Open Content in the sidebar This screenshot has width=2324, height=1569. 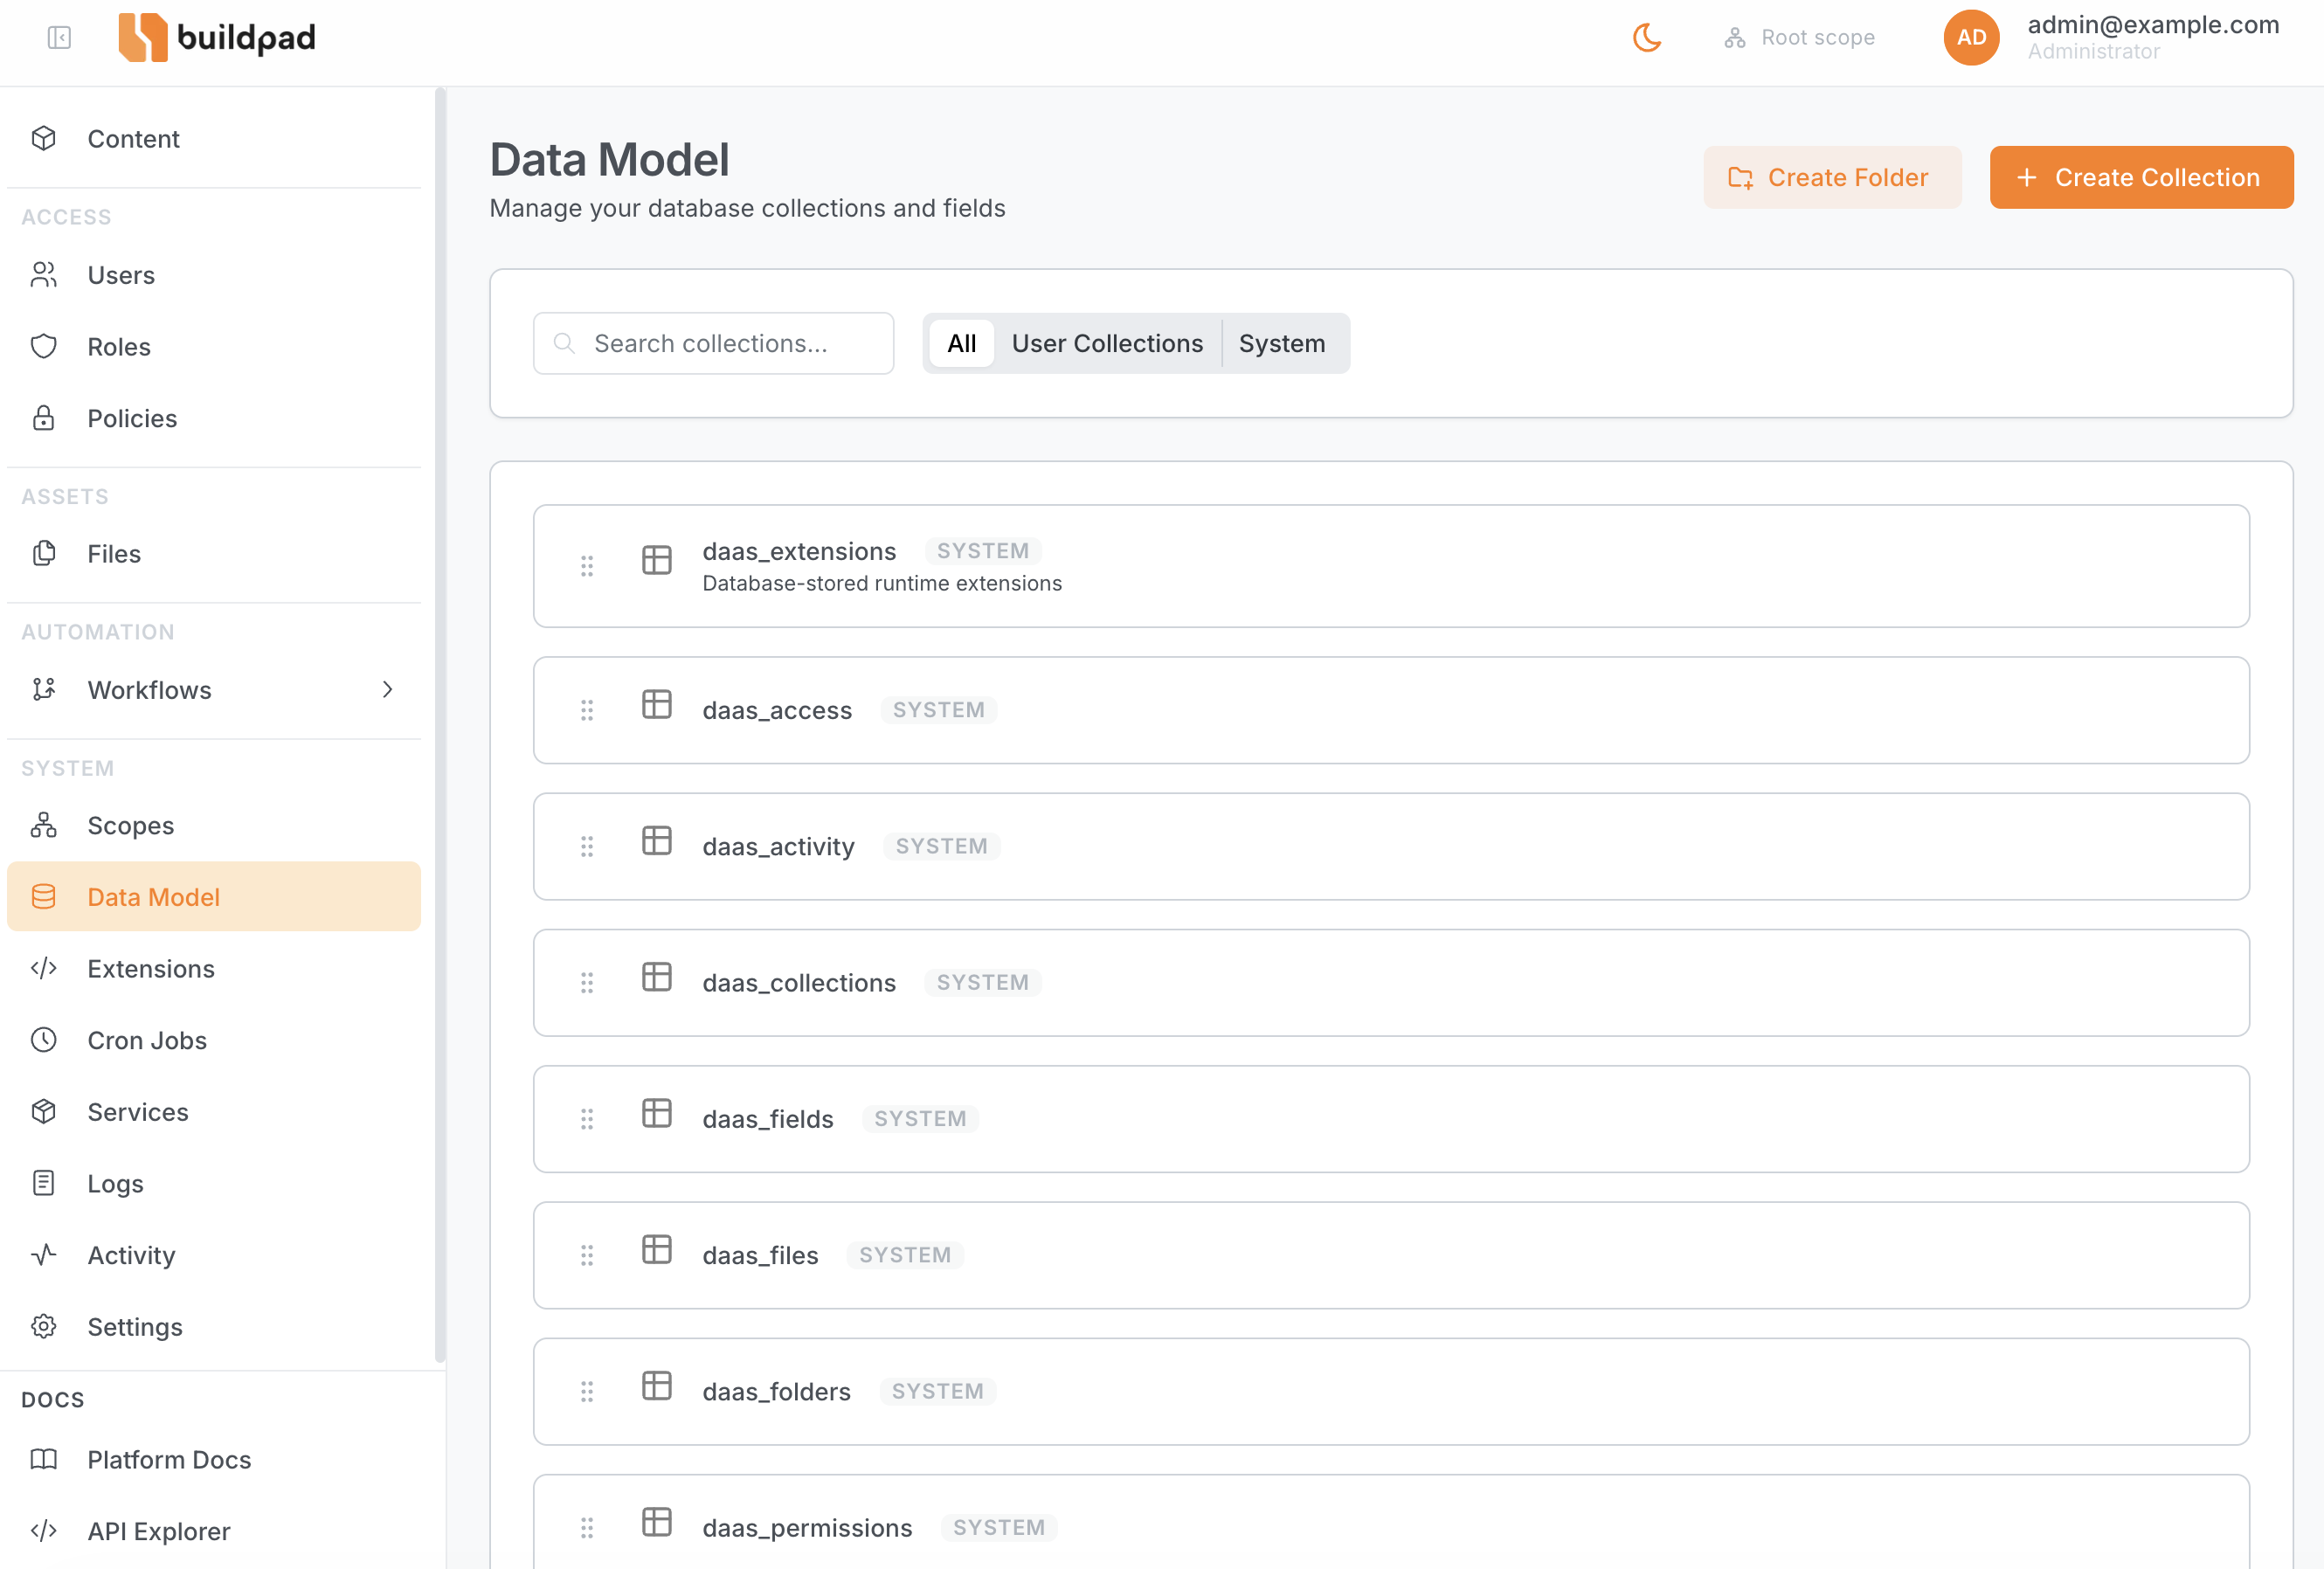pyautogui.click(x=214, y=139)
